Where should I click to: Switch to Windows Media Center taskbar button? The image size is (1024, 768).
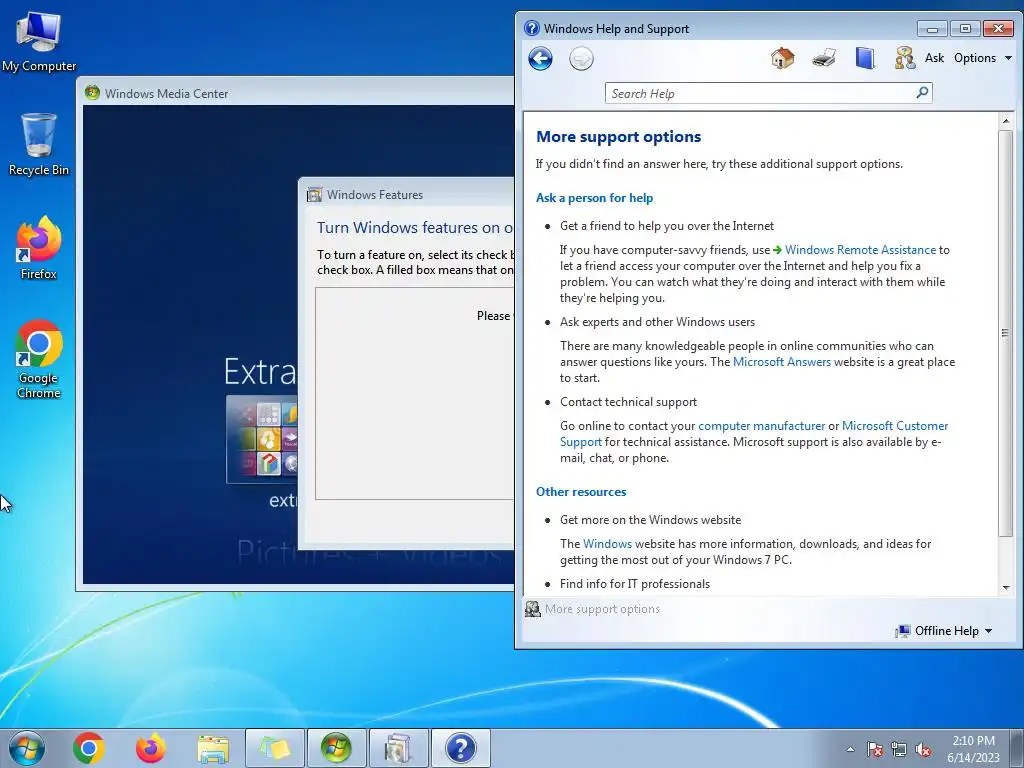(336, 748)
